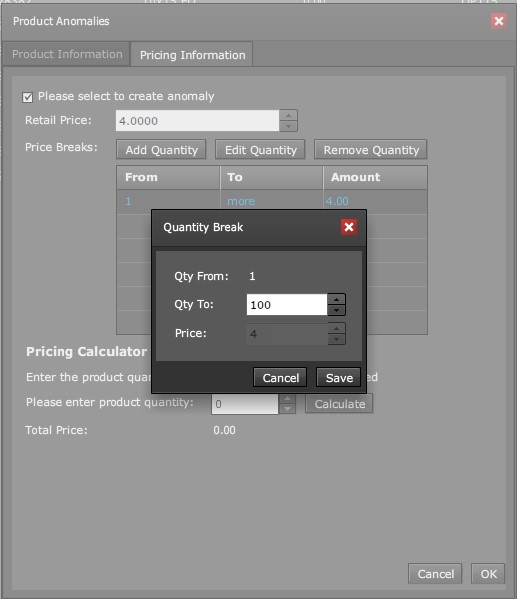
Task: Click the Amount column header
Action: tap(375, 178)
